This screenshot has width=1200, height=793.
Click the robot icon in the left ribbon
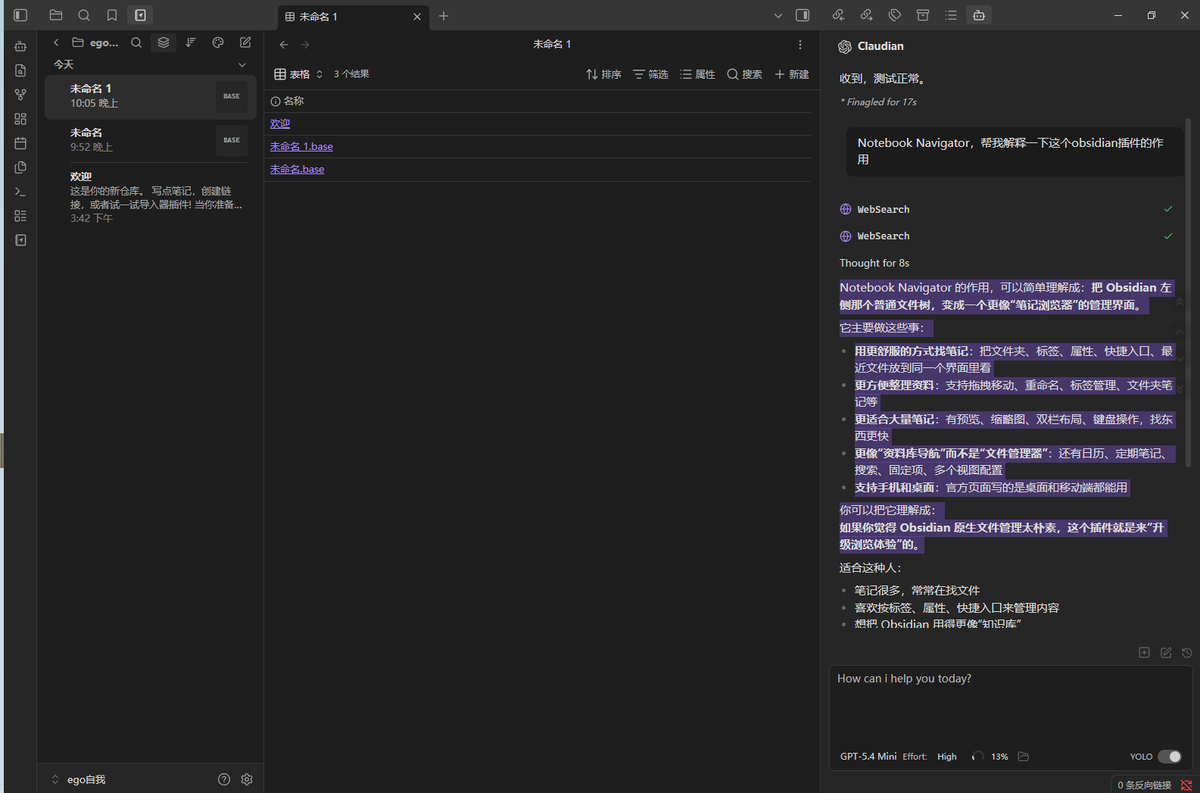click(x=21, y=46)
